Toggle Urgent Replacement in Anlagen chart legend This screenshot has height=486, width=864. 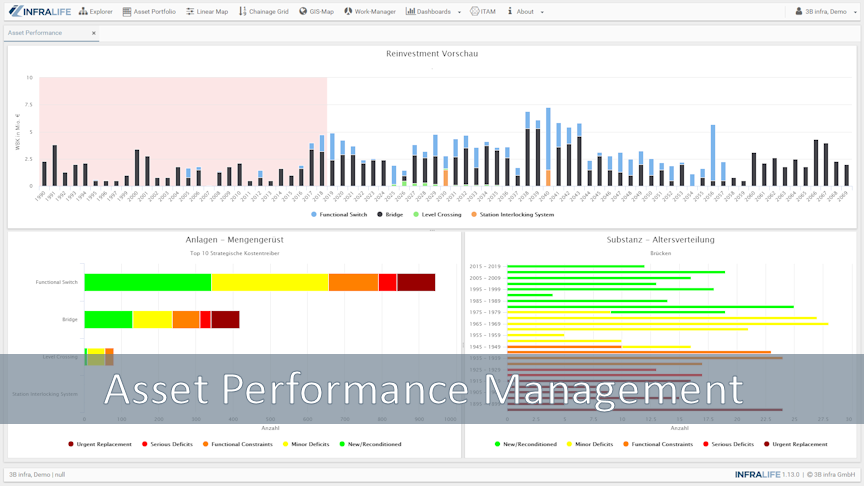[100, 444]
